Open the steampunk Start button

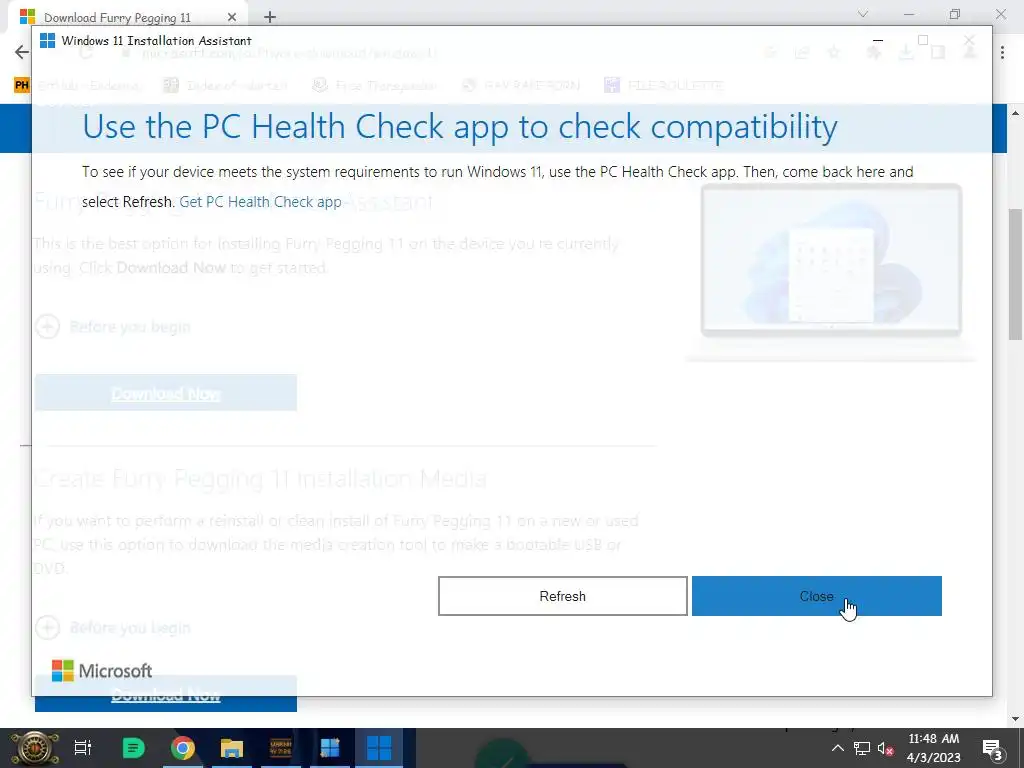tap(33, 748)
